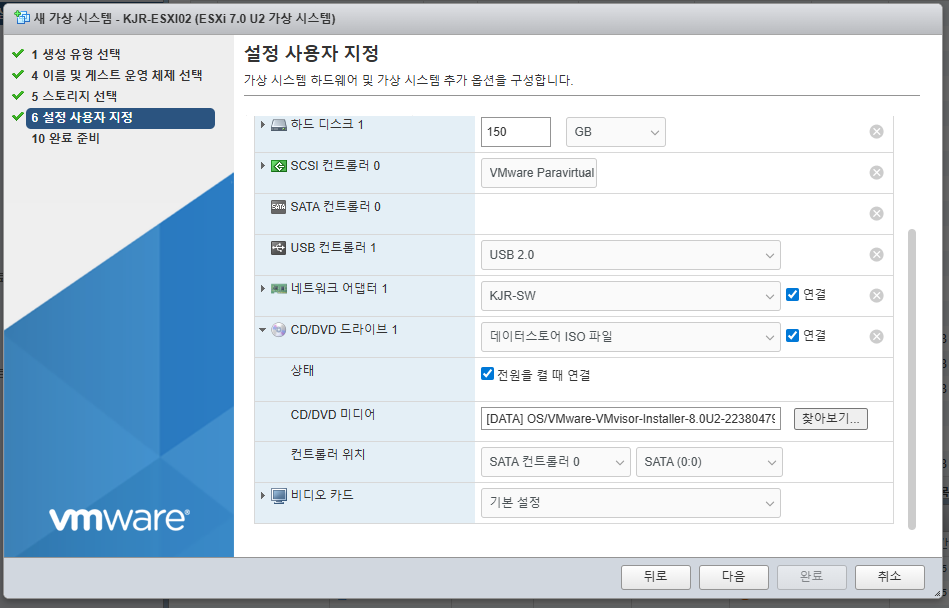Screen dimensions: 949x608
Task: Click the hard disk size 150 field
Action: 516,132
